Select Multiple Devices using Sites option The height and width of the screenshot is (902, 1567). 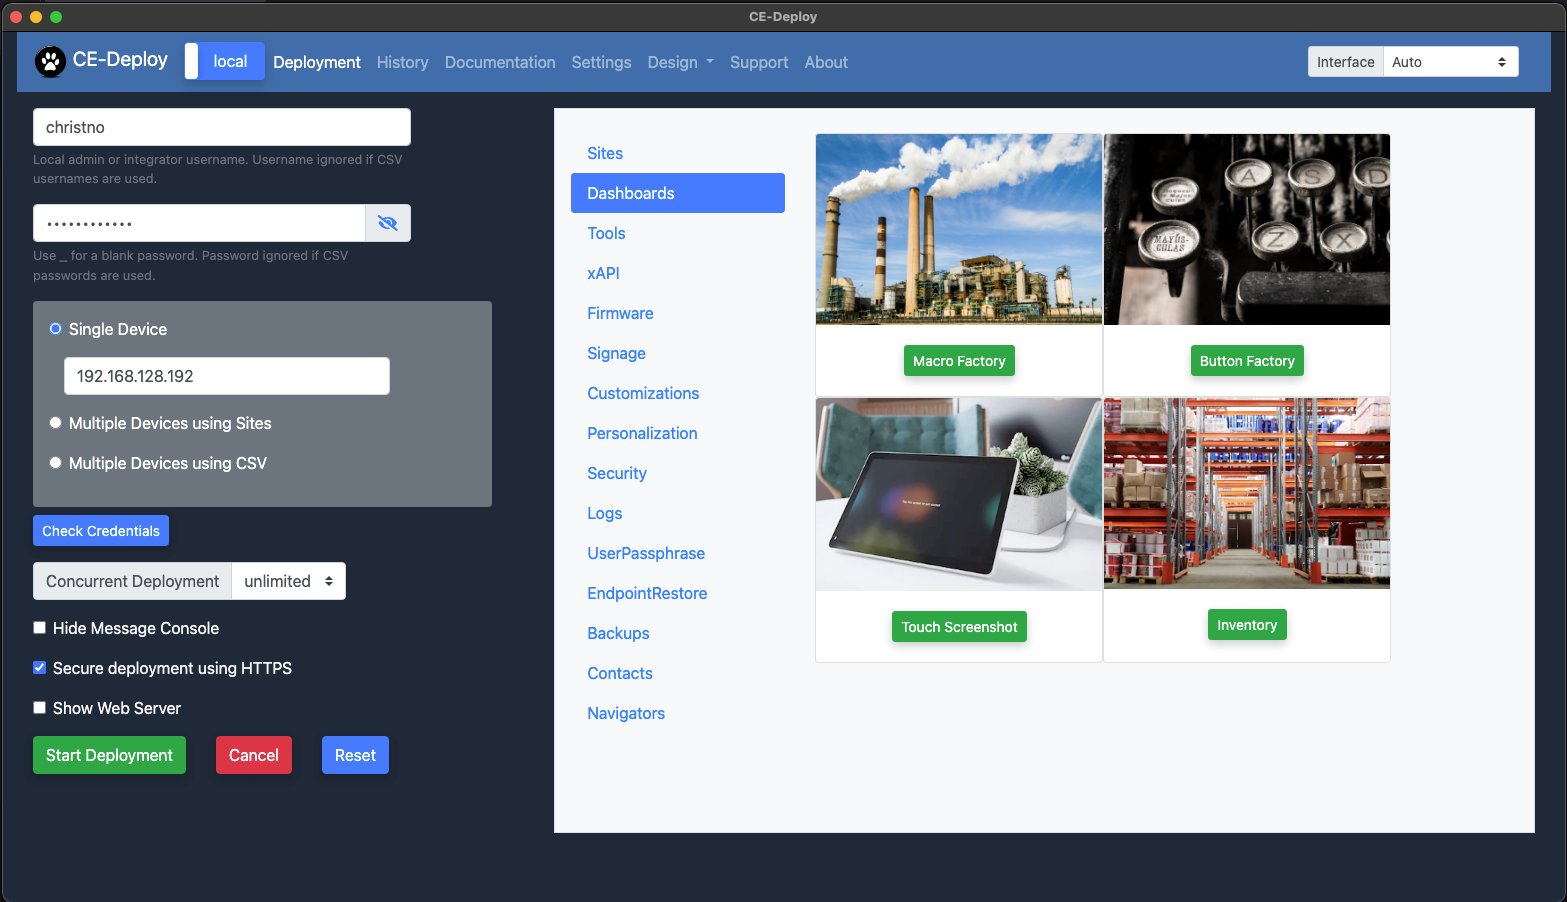click(56, 423)
